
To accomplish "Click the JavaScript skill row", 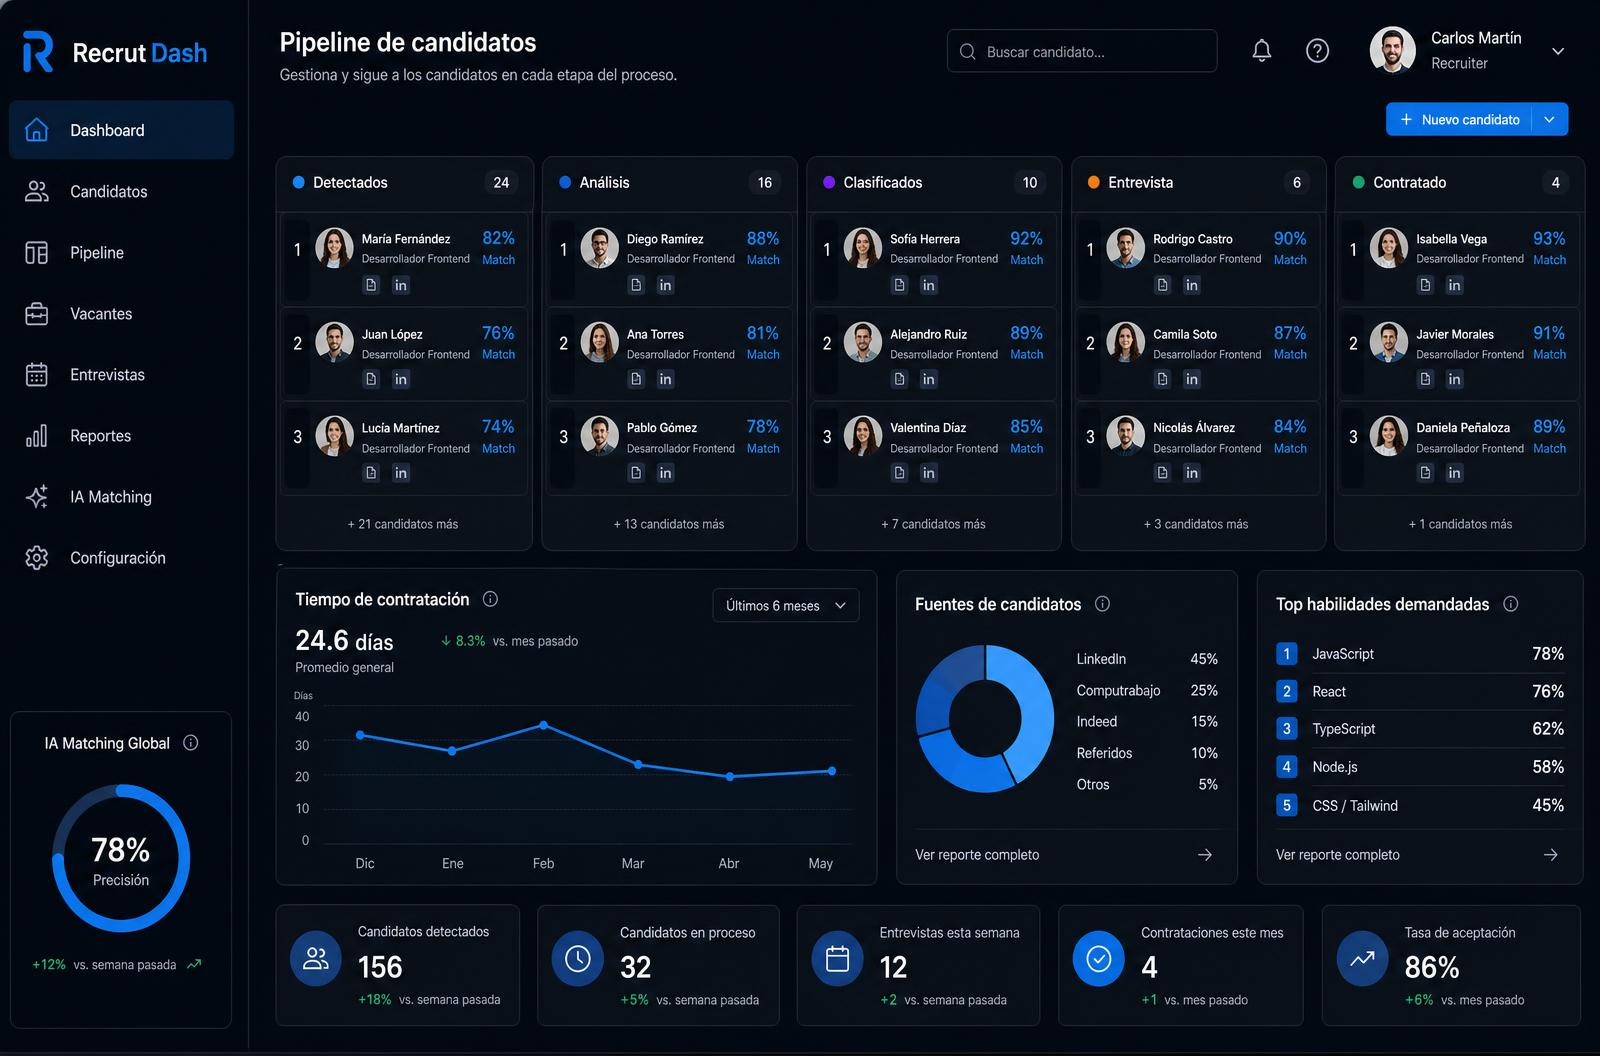I will tap(1420, 653).
